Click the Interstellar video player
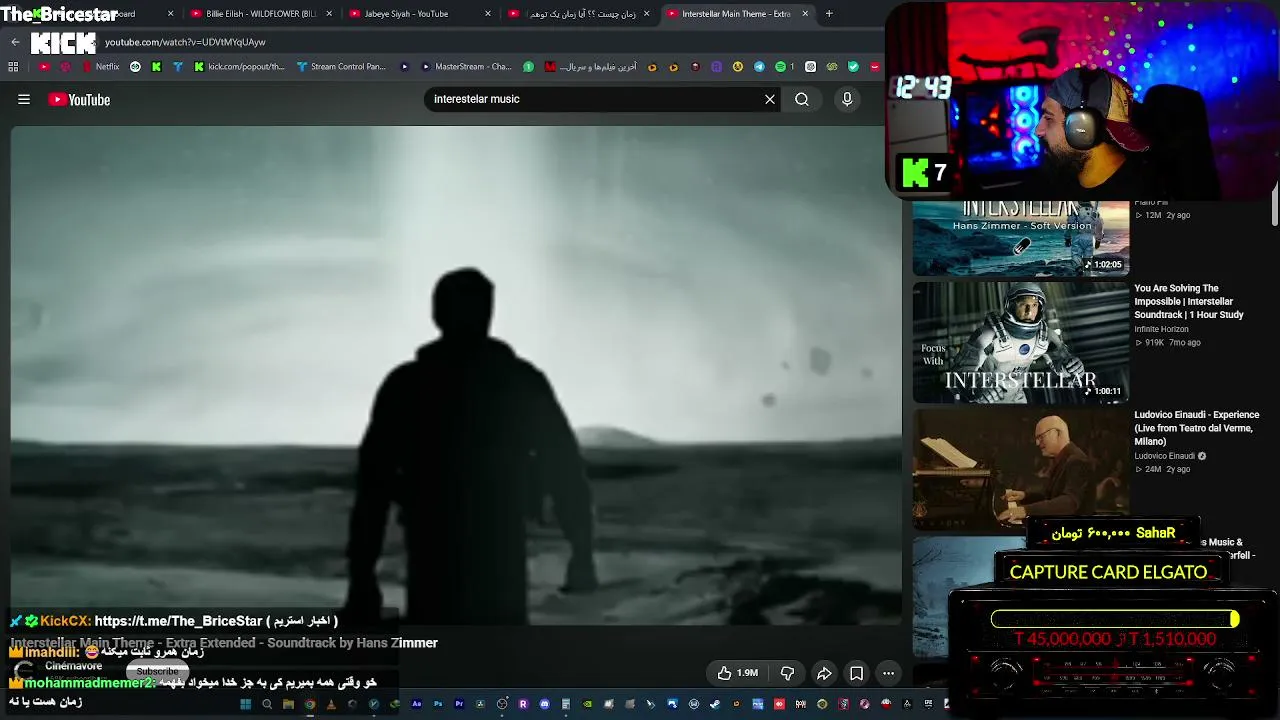 (456, 375)
